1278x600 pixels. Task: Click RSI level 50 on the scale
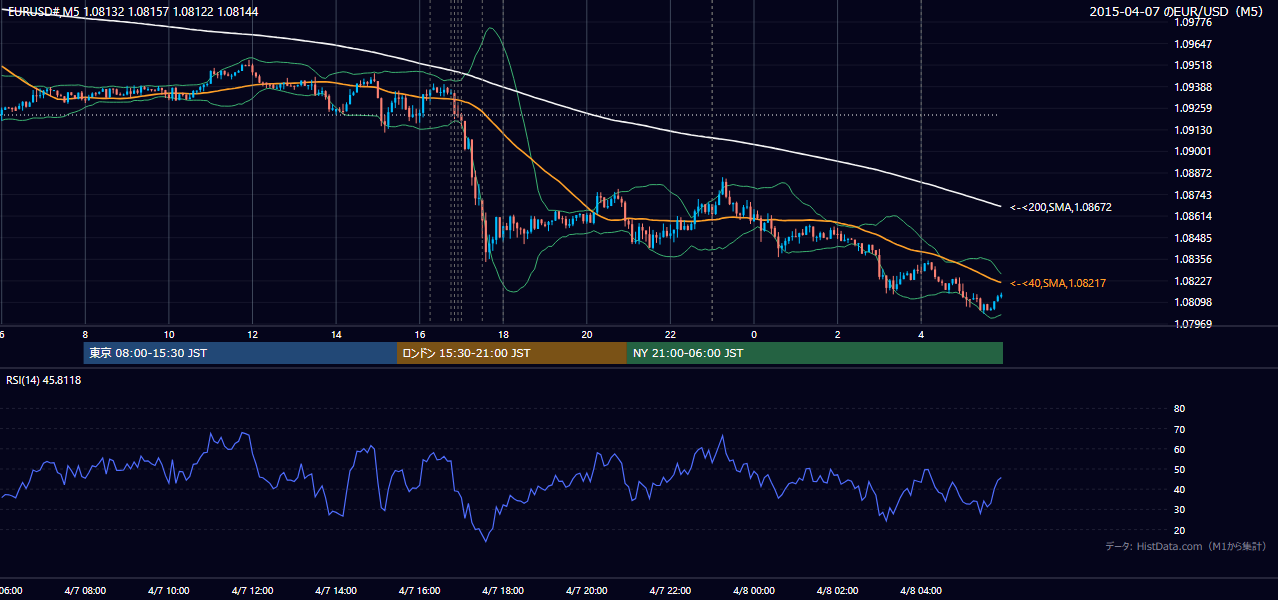tap(1179, 470)
